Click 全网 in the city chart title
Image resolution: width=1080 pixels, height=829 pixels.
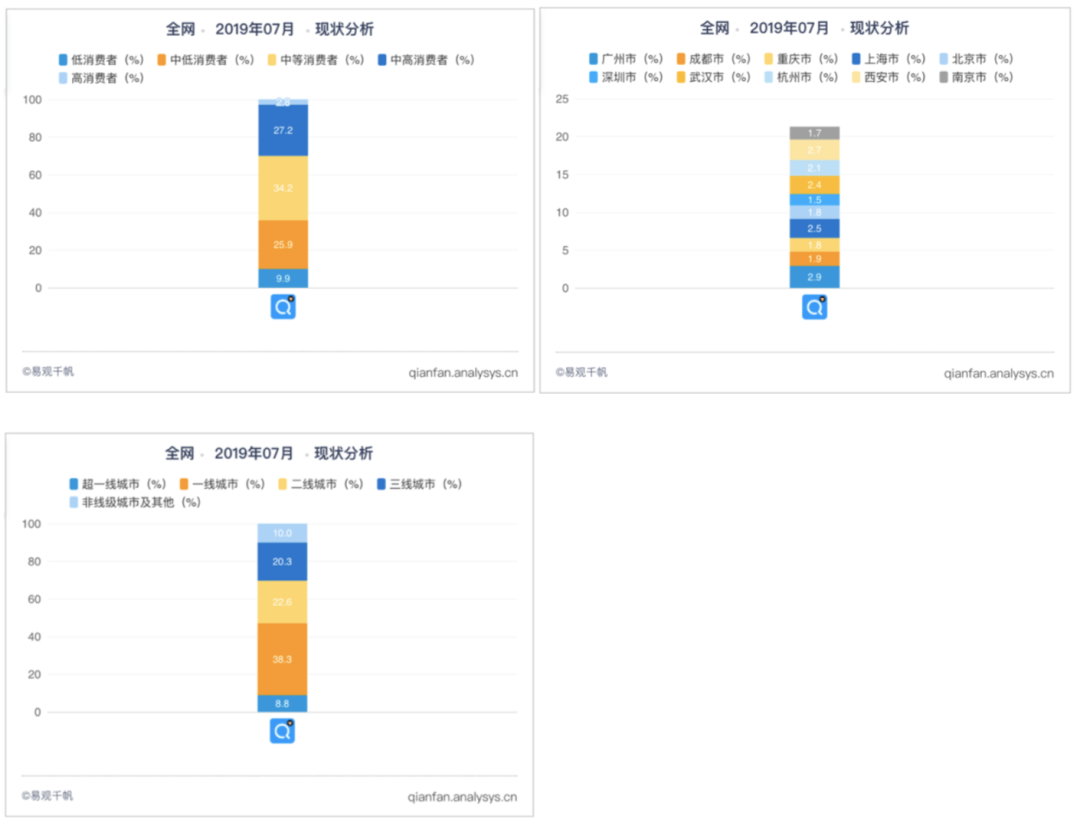(715, 28)
